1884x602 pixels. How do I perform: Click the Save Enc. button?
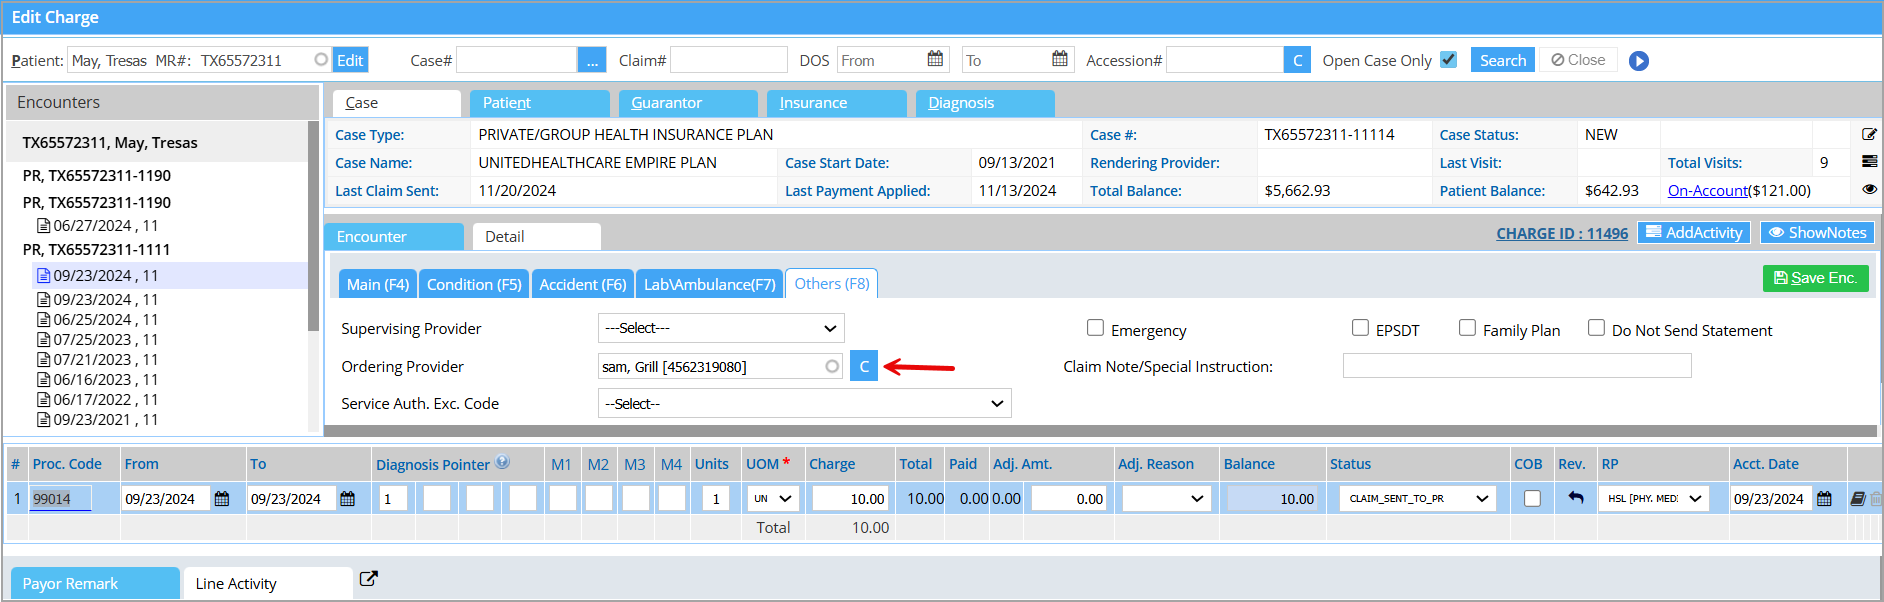click(1814, 278)
